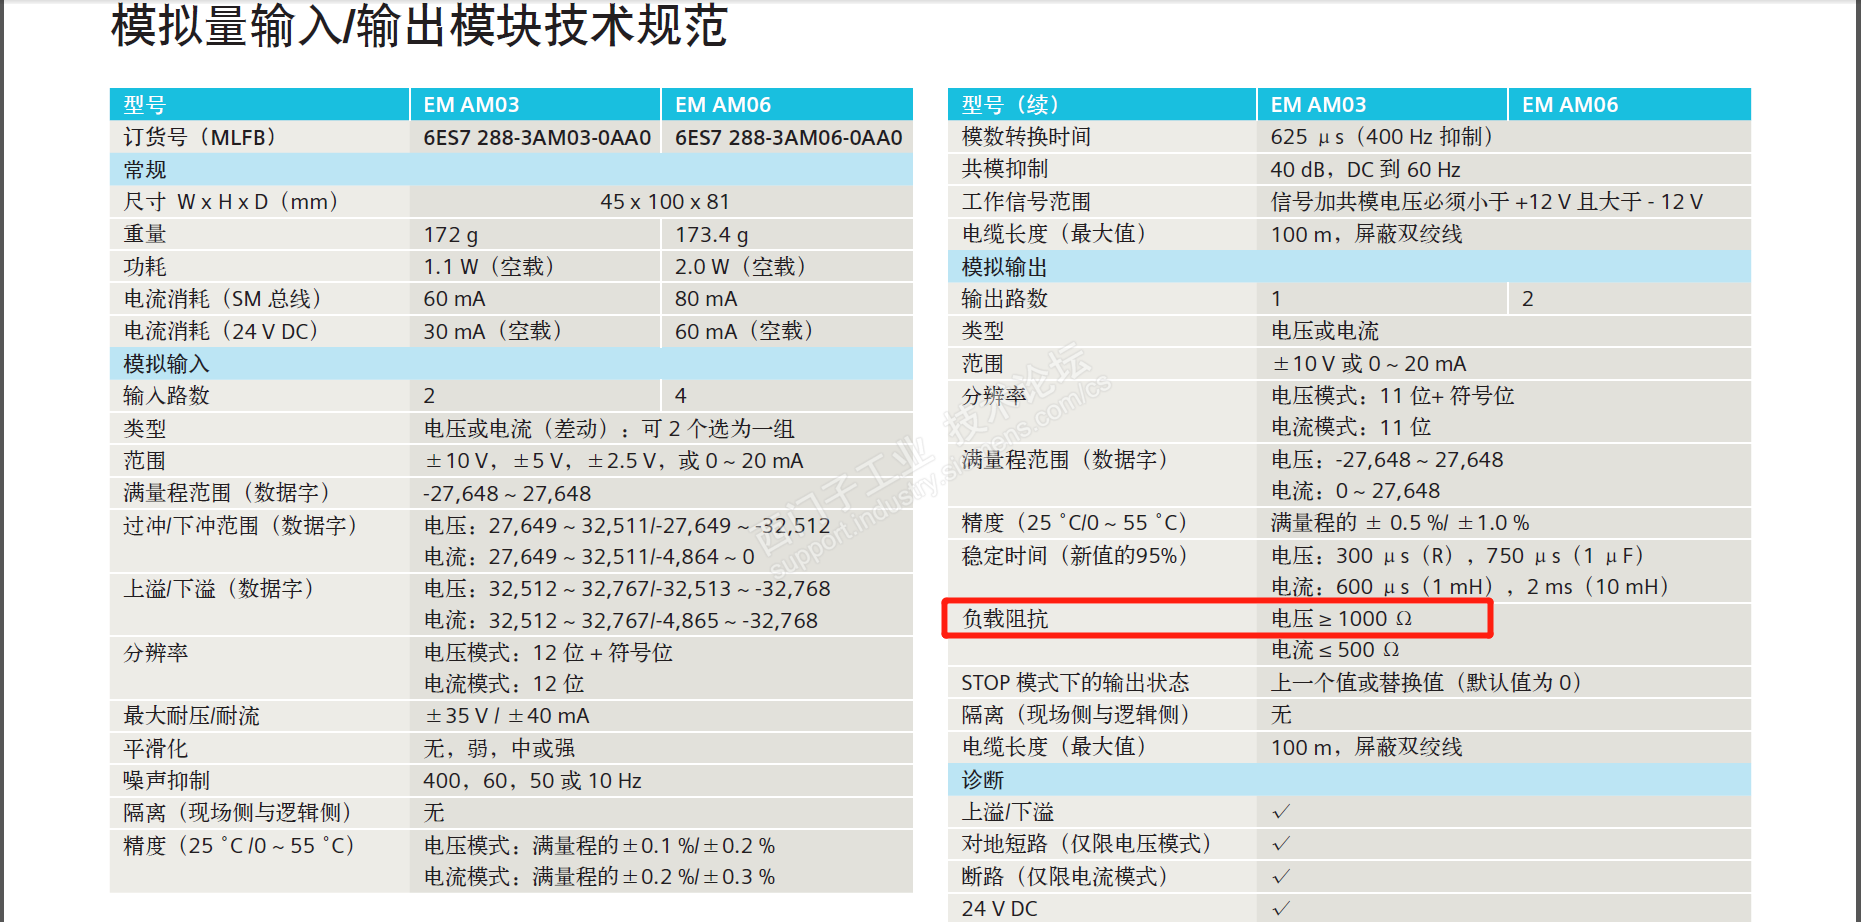Select "满量程的 ± 0.5 %/ ±1.0 %"

pos(1400,523)
